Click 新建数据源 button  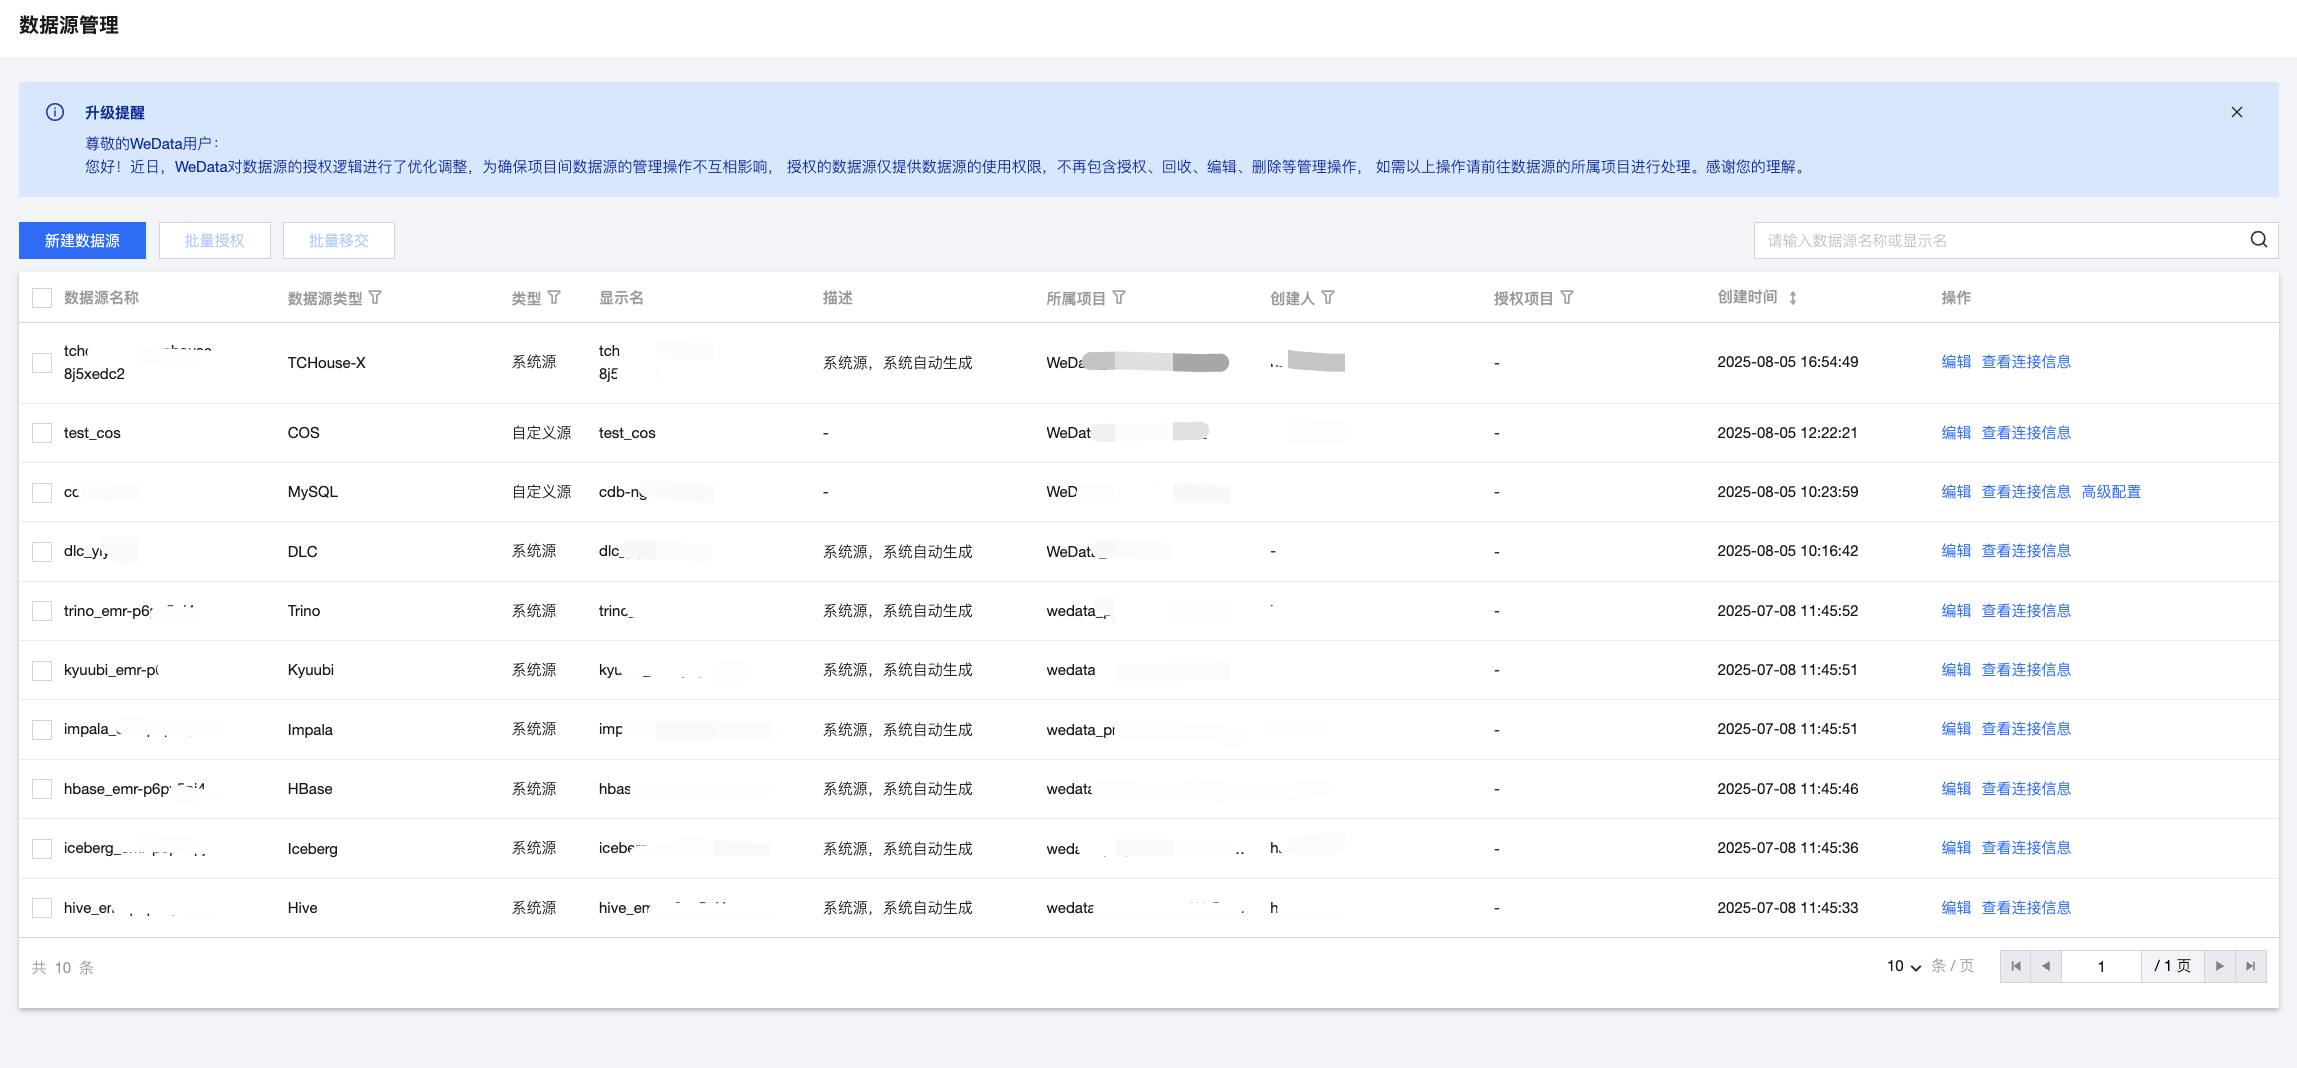[x=82, y=241]
